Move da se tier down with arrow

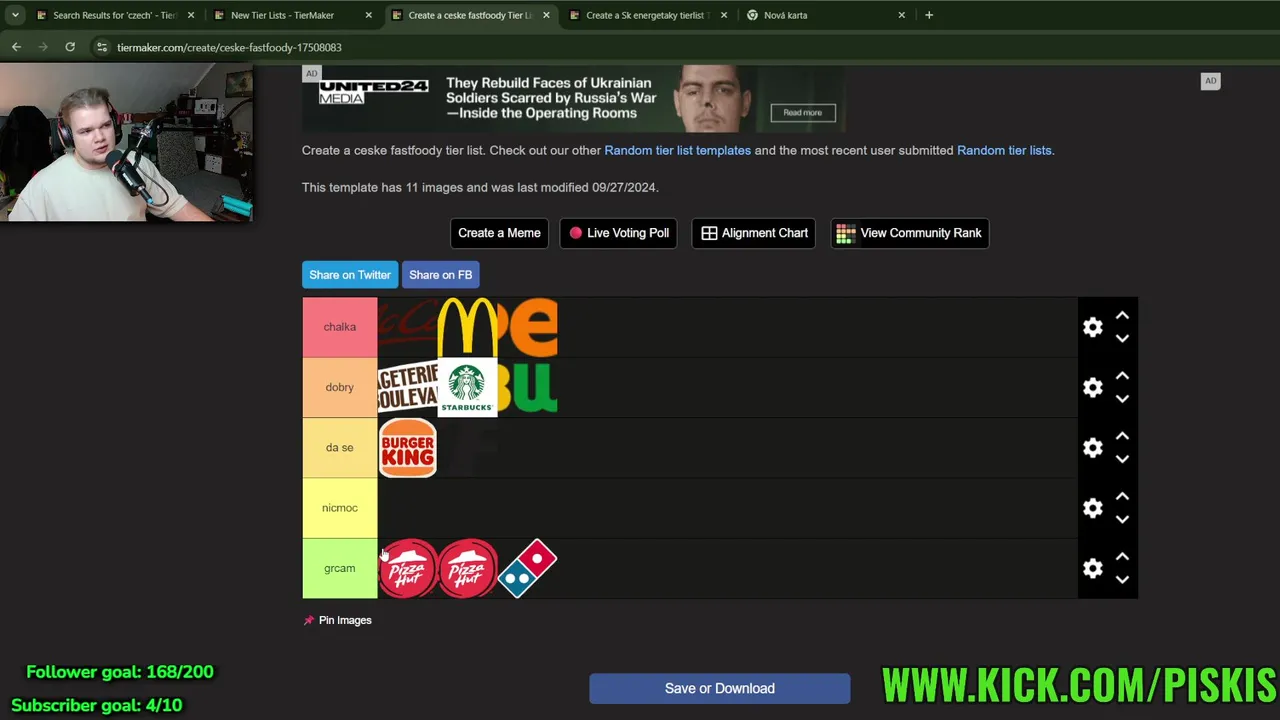[1122, 459]
